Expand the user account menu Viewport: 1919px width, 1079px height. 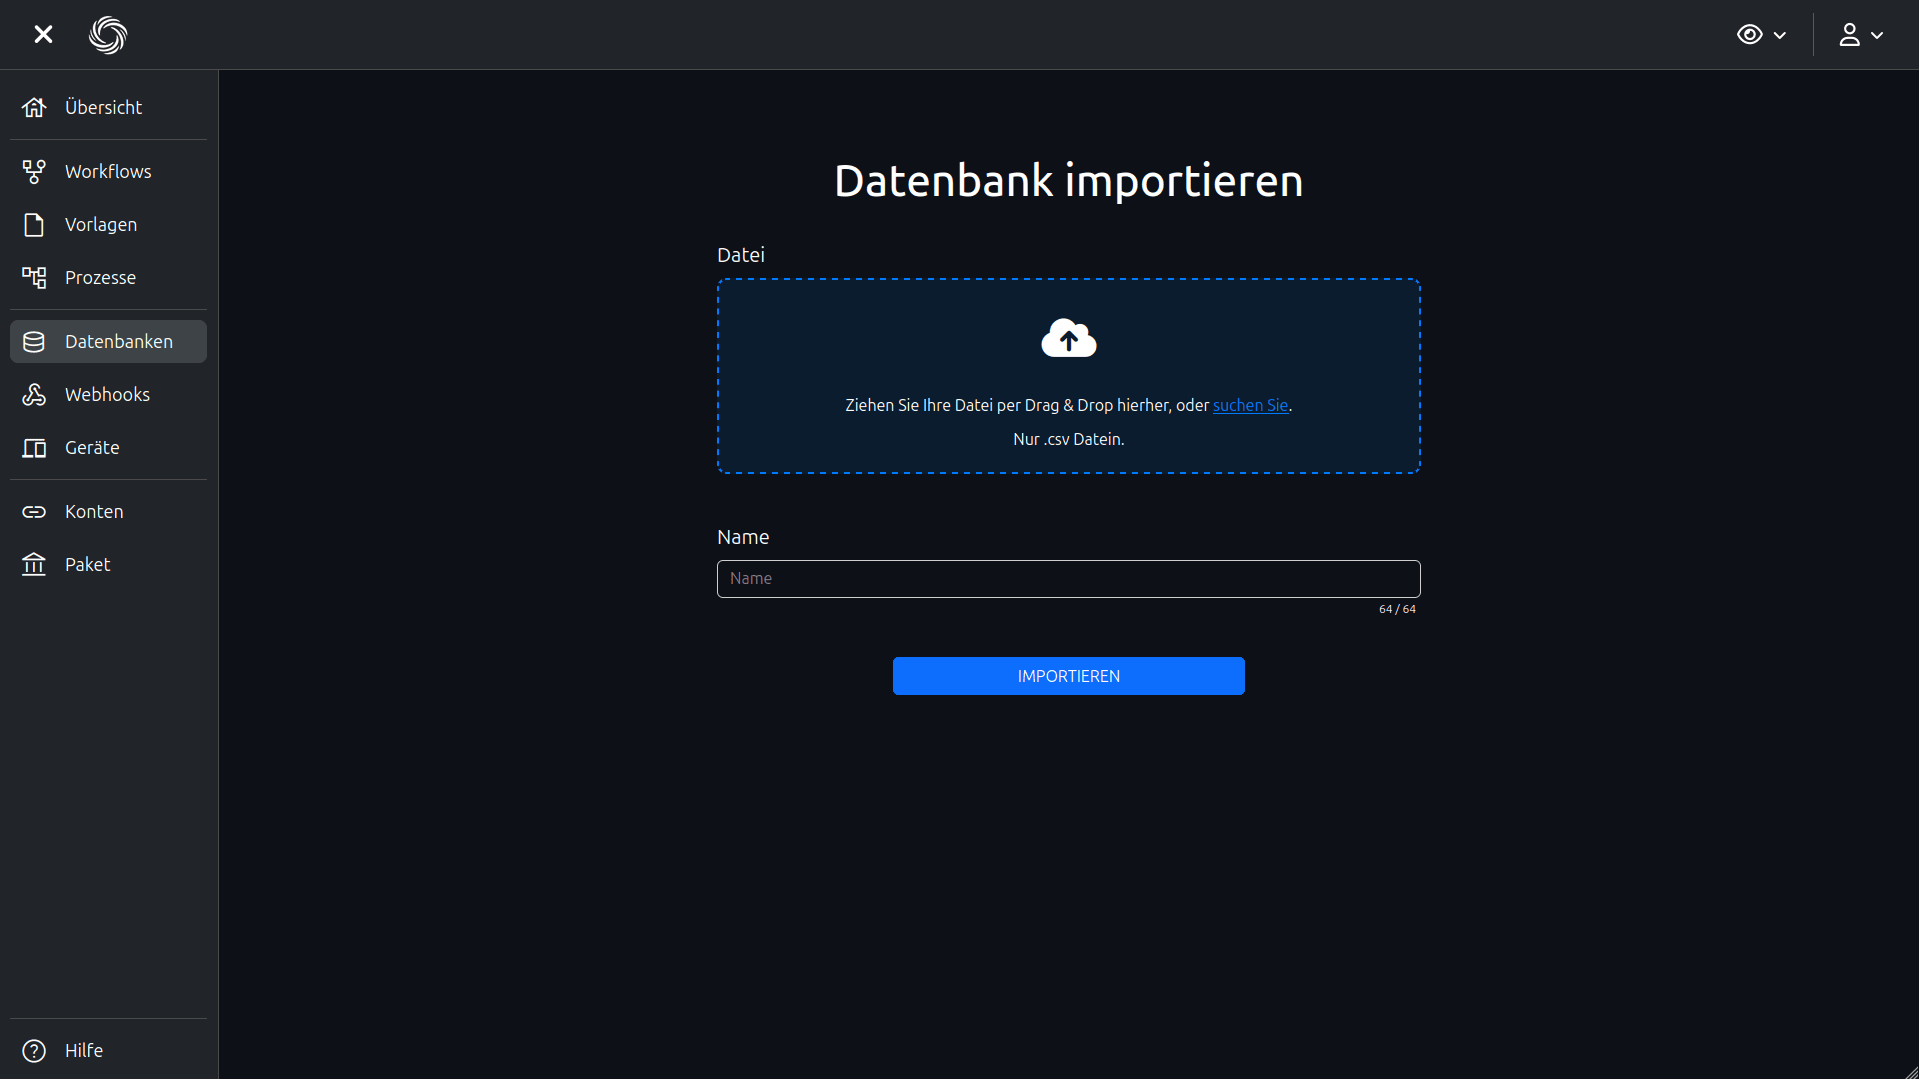tap(1860, 35)
